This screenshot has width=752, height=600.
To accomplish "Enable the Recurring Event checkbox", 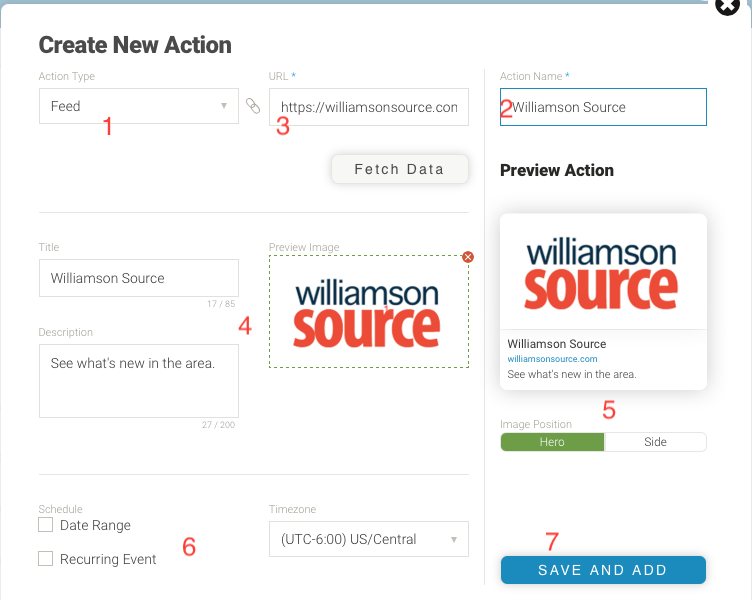I will click(45, 559).
